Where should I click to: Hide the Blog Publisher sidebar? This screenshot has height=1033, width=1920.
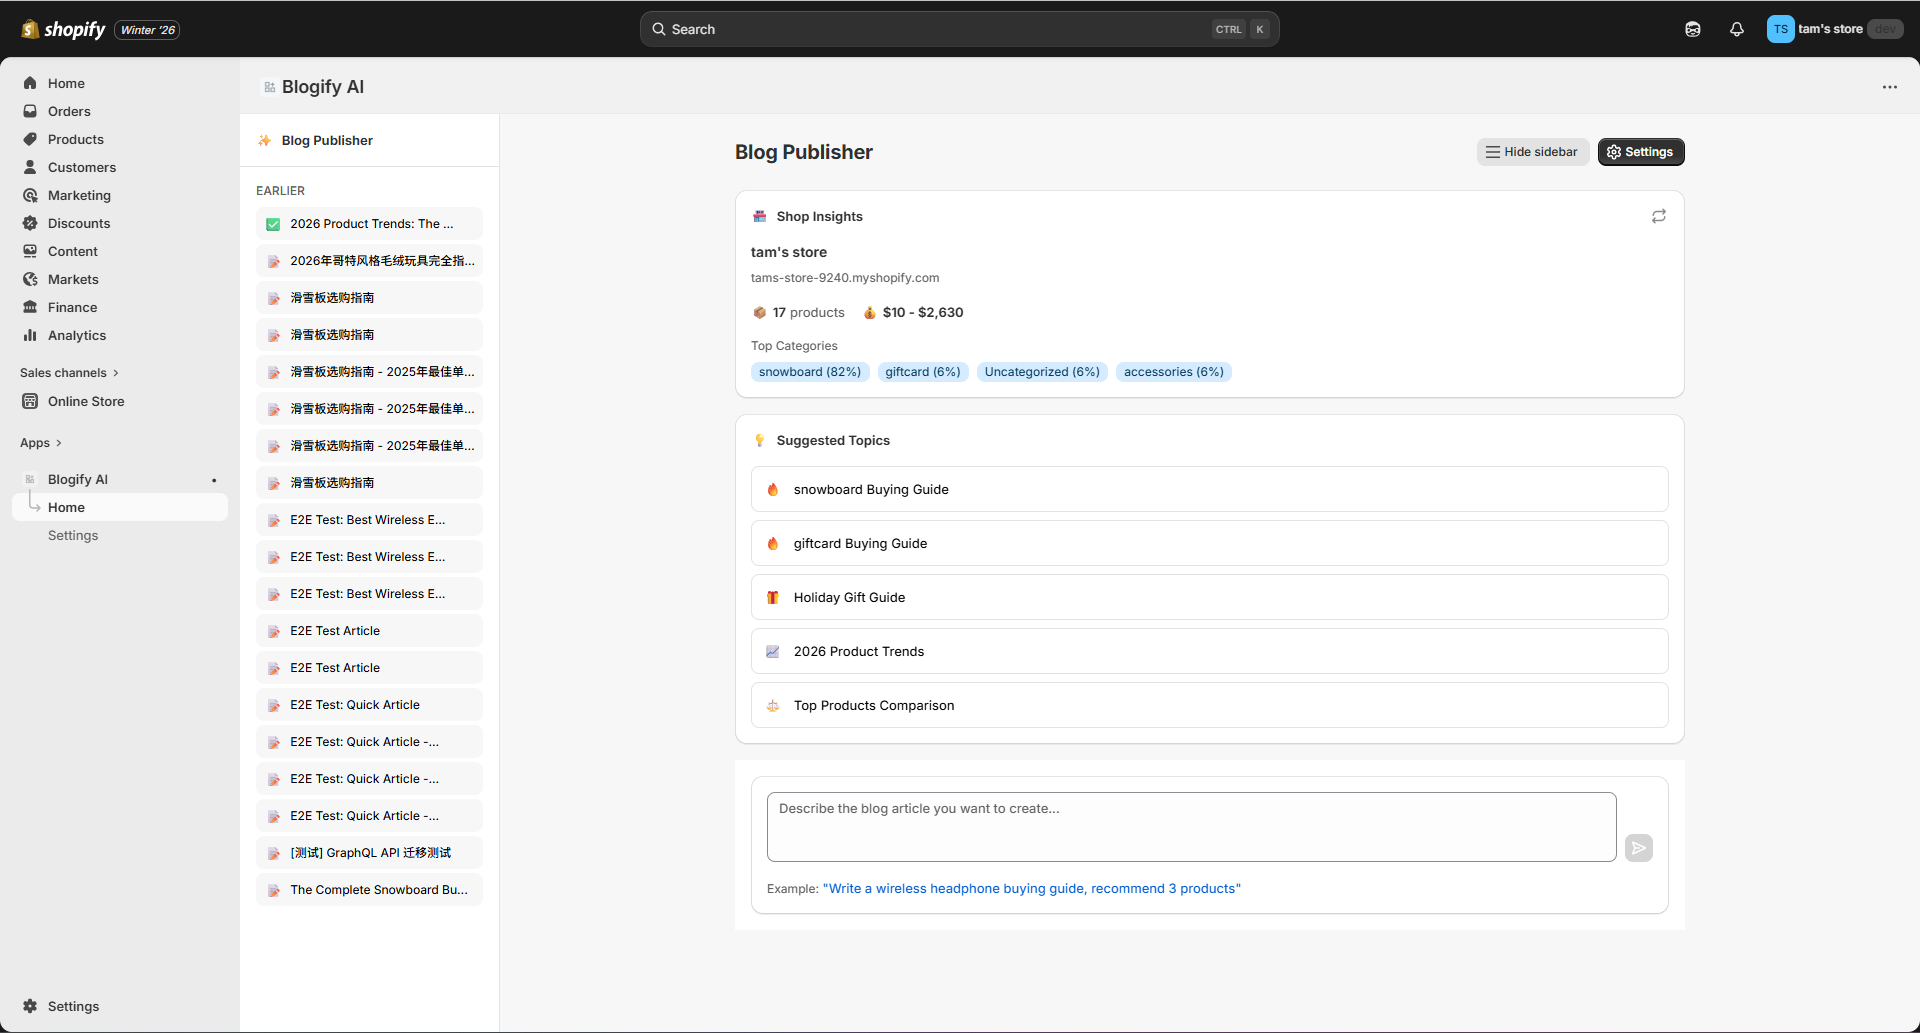(x=1533, y=151)
